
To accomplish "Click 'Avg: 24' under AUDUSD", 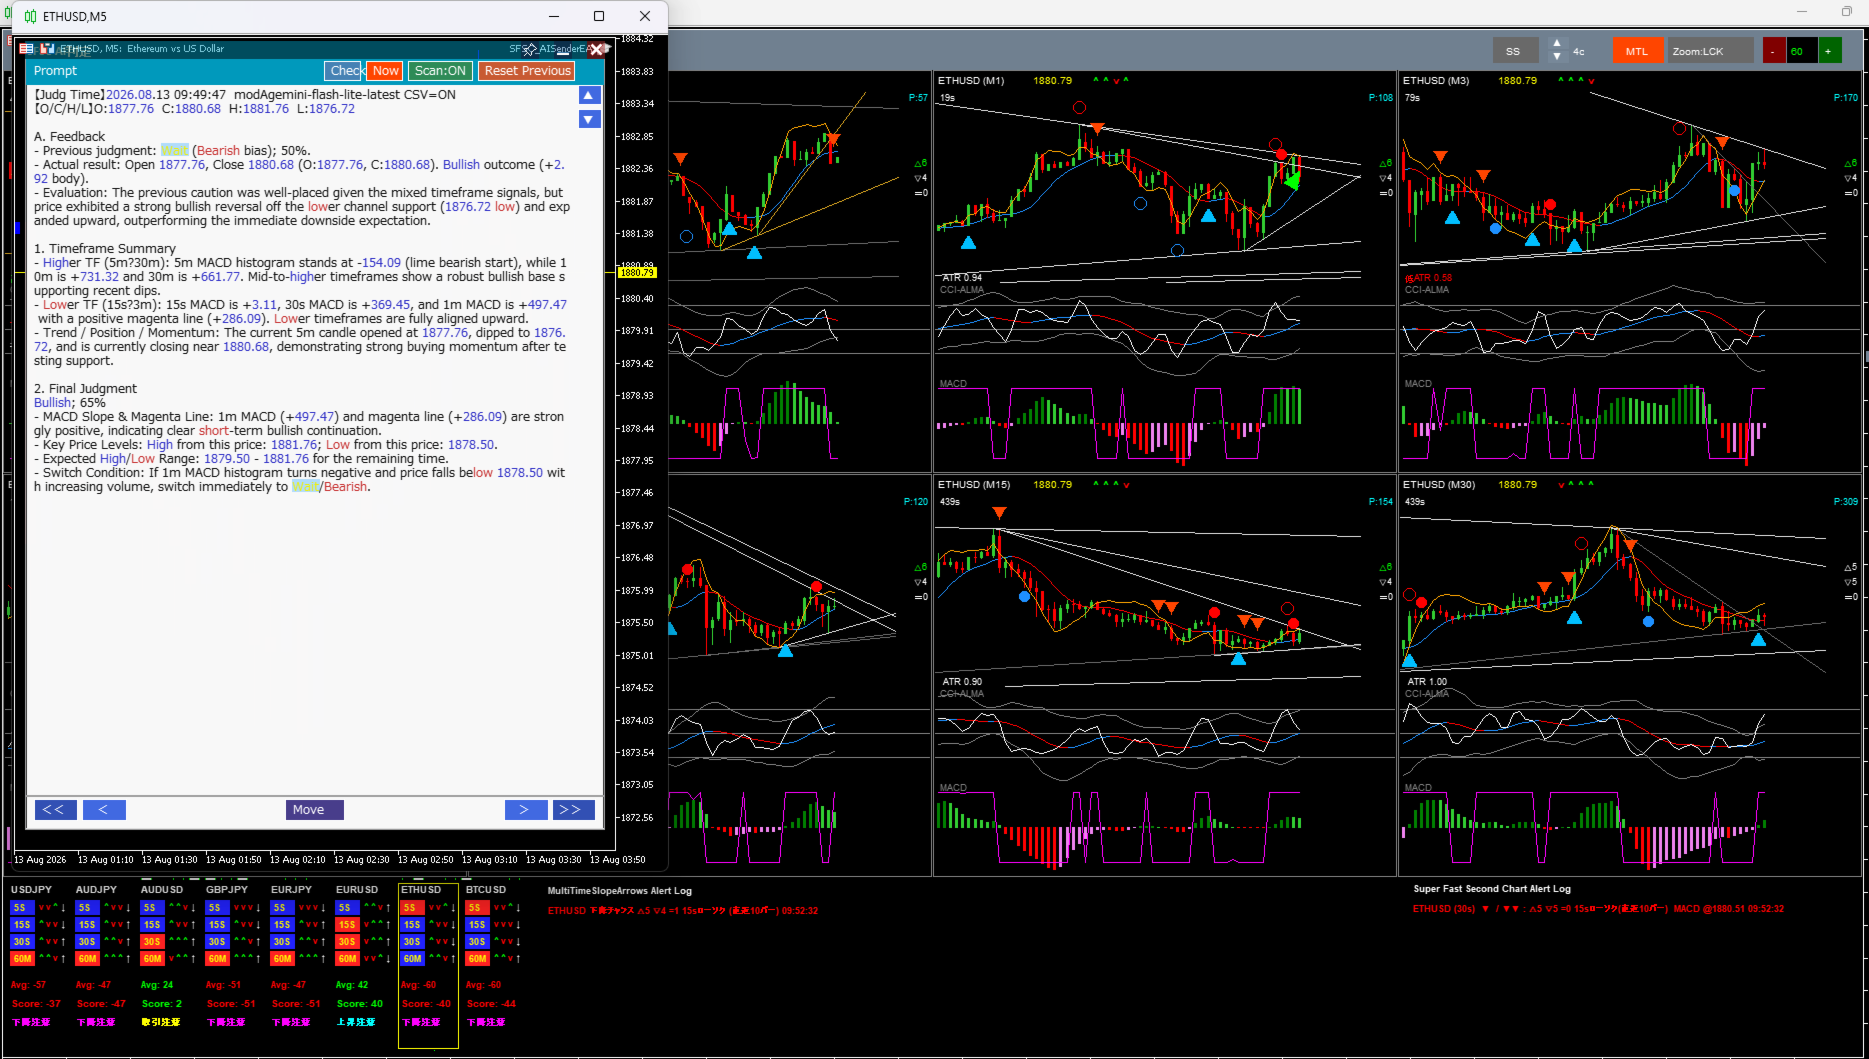I will pyautogui.click(x=157, y=985).
